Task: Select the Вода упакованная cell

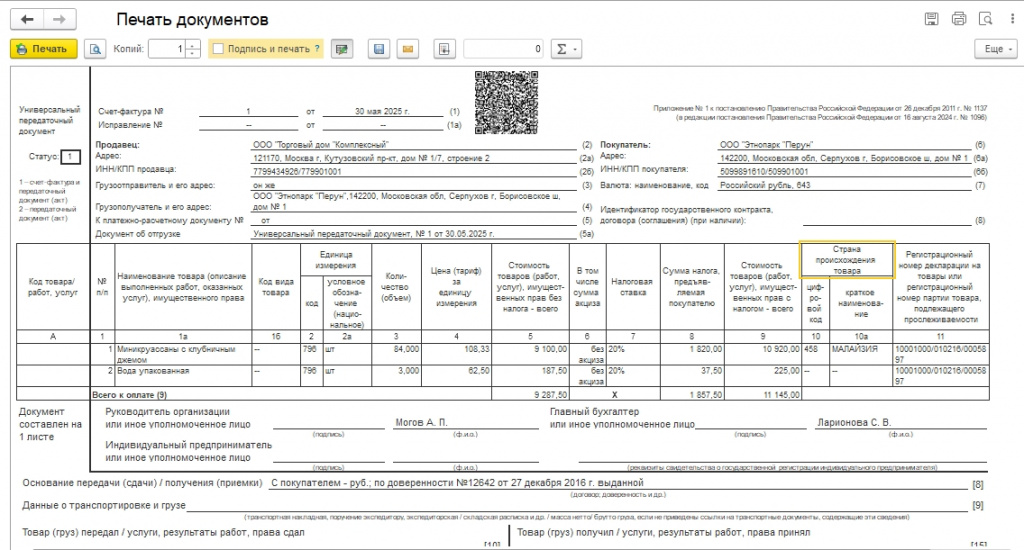Action: point(183,376)
